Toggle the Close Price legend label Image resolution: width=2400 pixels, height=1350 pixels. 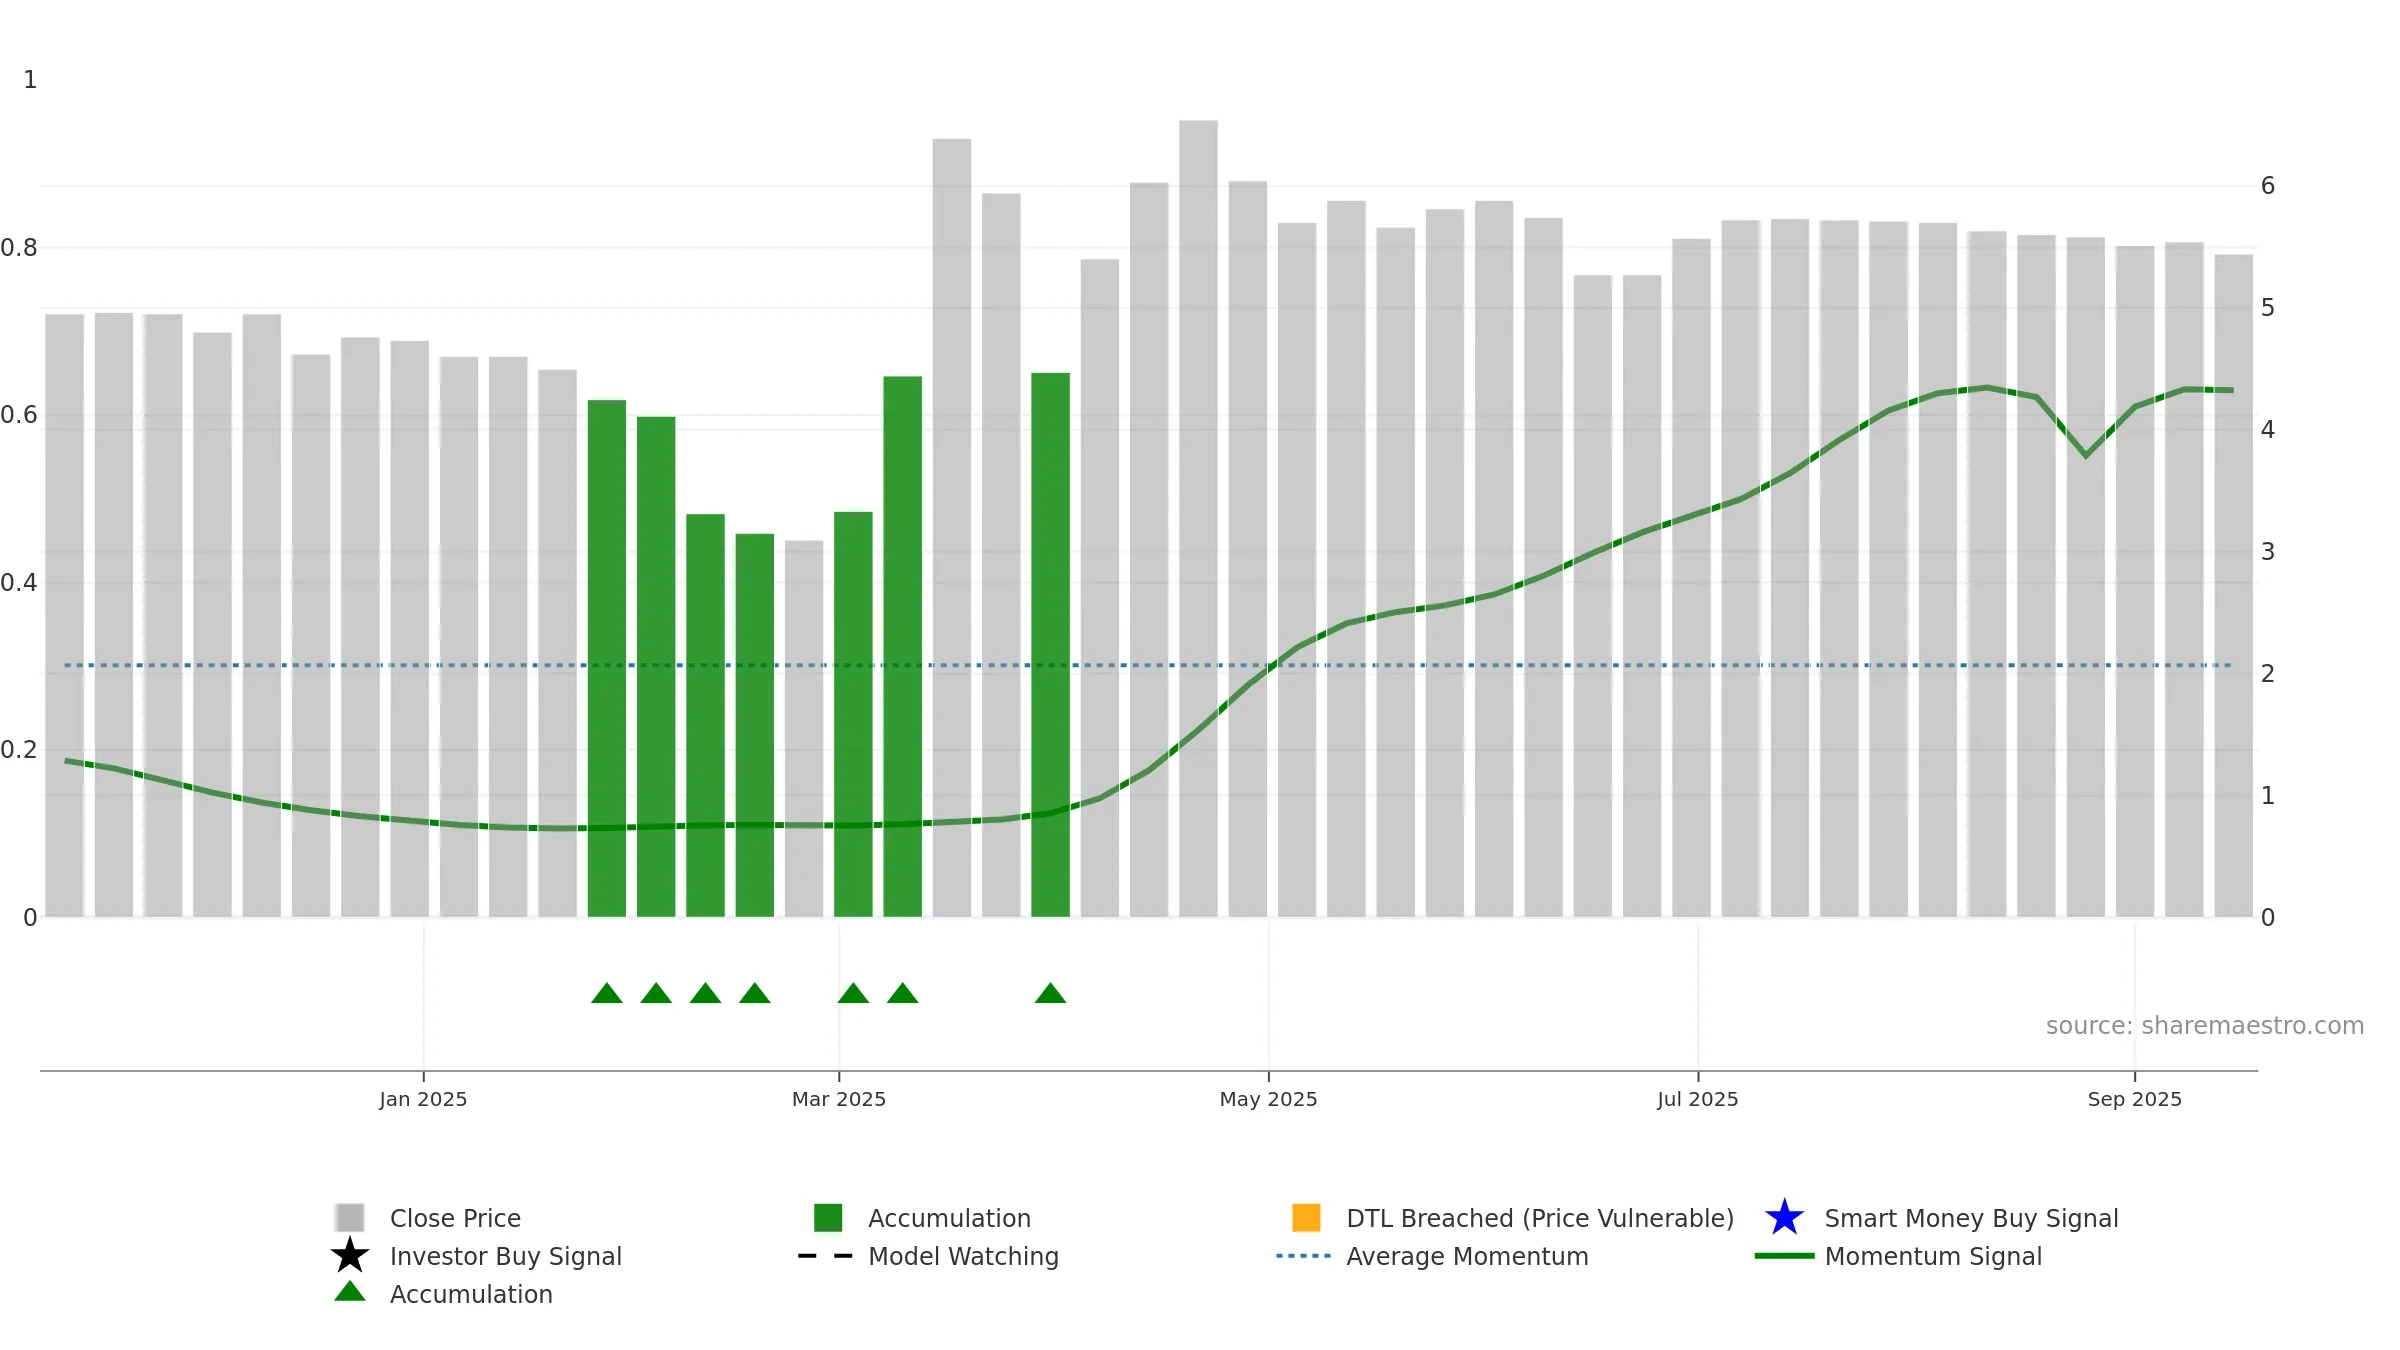click(x=455, y=1218)
